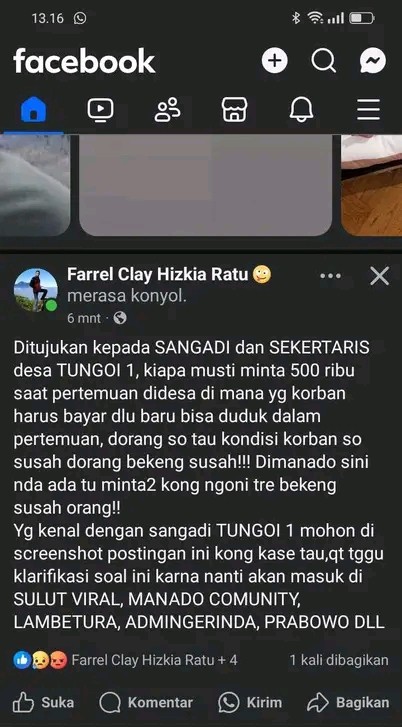View reactions list beside emoji icons
Image resolution: width=402 pixels, height=727 pixels.
[x=154, y=660]
